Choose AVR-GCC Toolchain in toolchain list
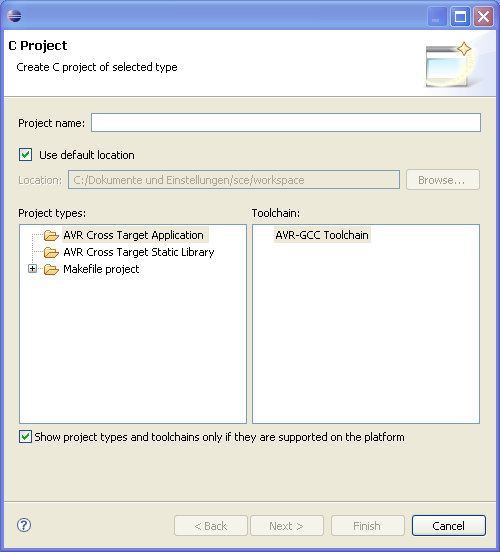Viewport: 500px width, 552px height. [x=322, y=235]
